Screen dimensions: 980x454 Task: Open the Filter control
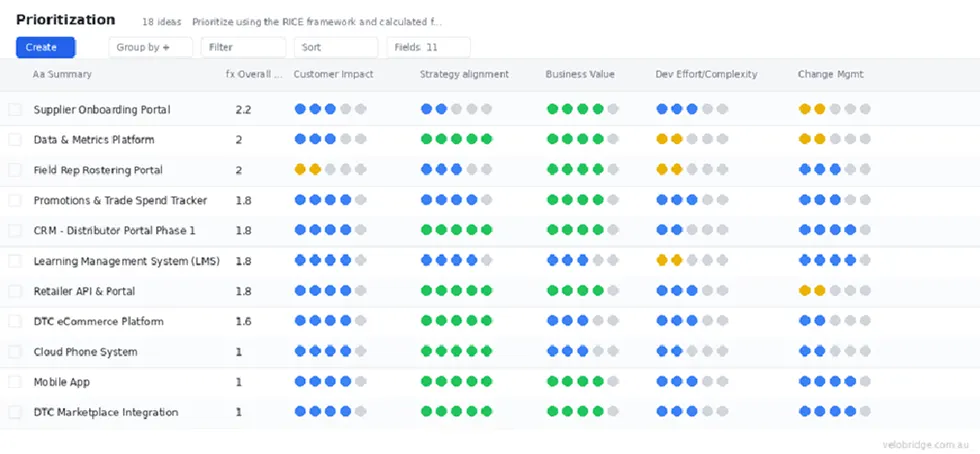click(243, 48)
